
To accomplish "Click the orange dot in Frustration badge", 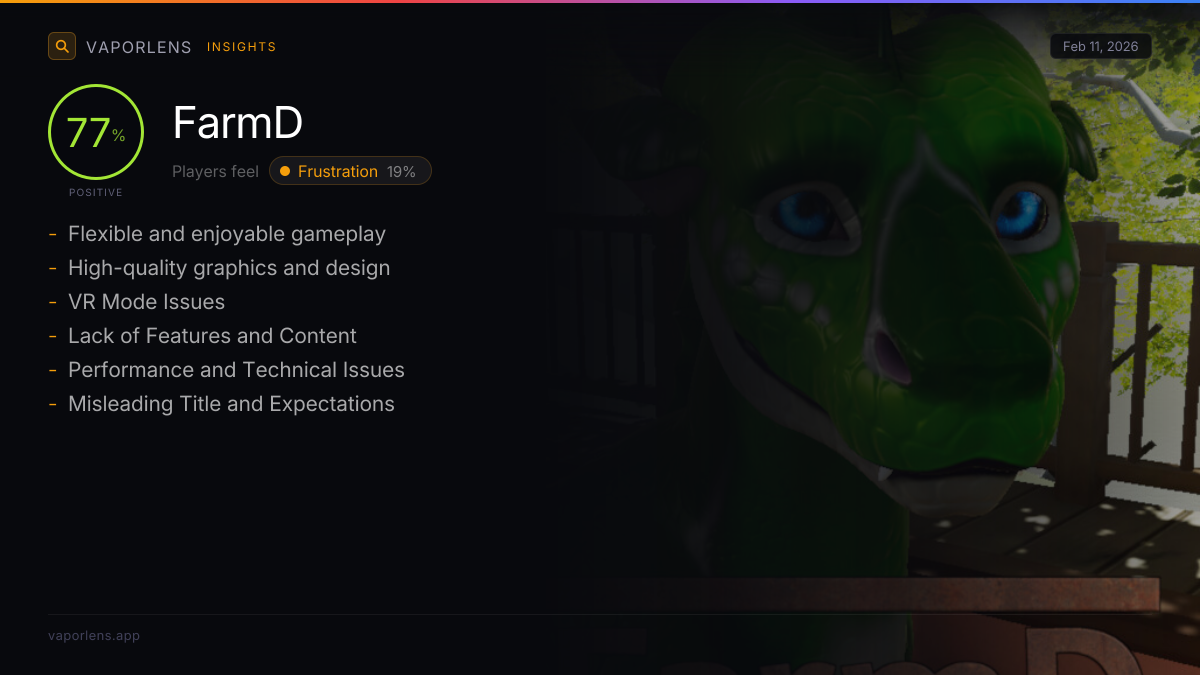I will pyautogui.click(x=285, y=171).
